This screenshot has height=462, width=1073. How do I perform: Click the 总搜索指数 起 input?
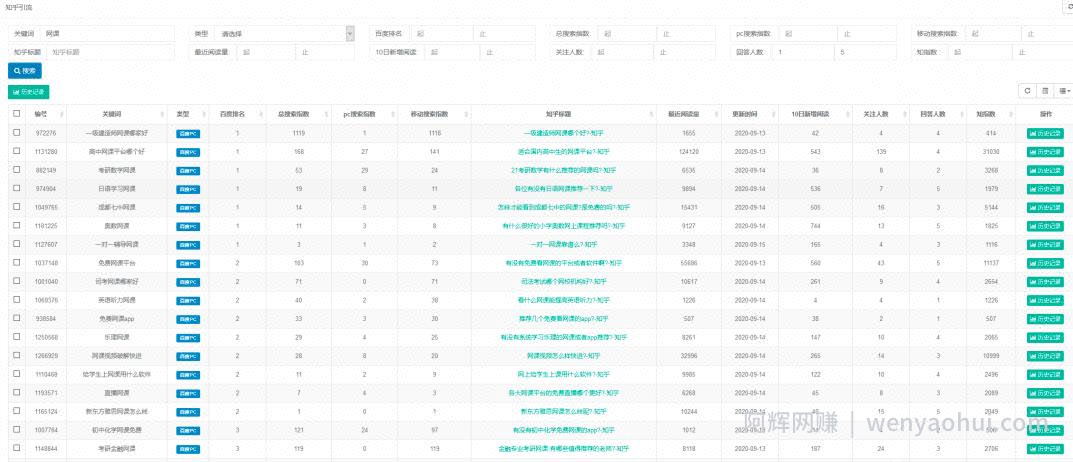(627, 34)
